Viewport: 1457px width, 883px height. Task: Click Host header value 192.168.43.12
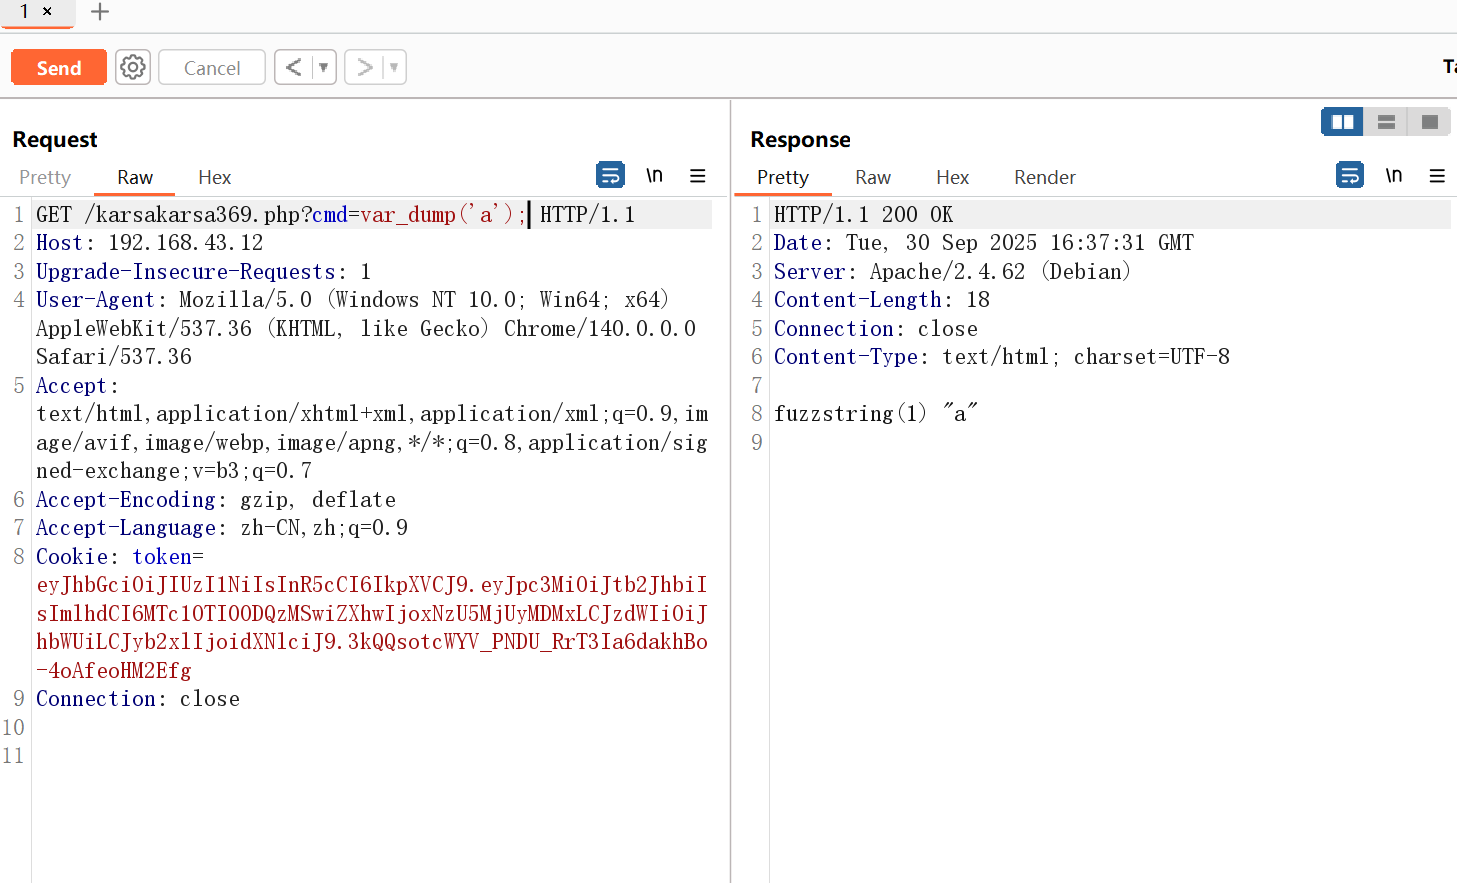[186, 243]
